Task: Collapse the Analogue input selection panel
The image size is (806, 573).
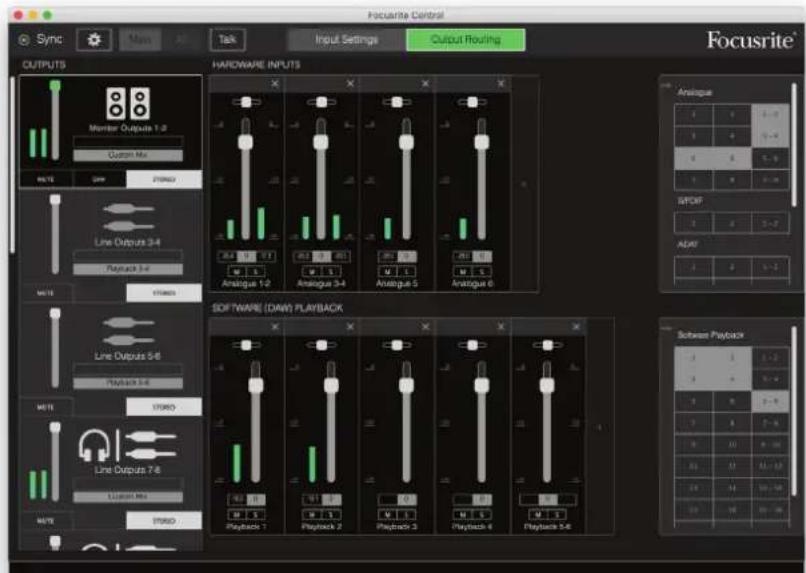Action: pos(667,85)
